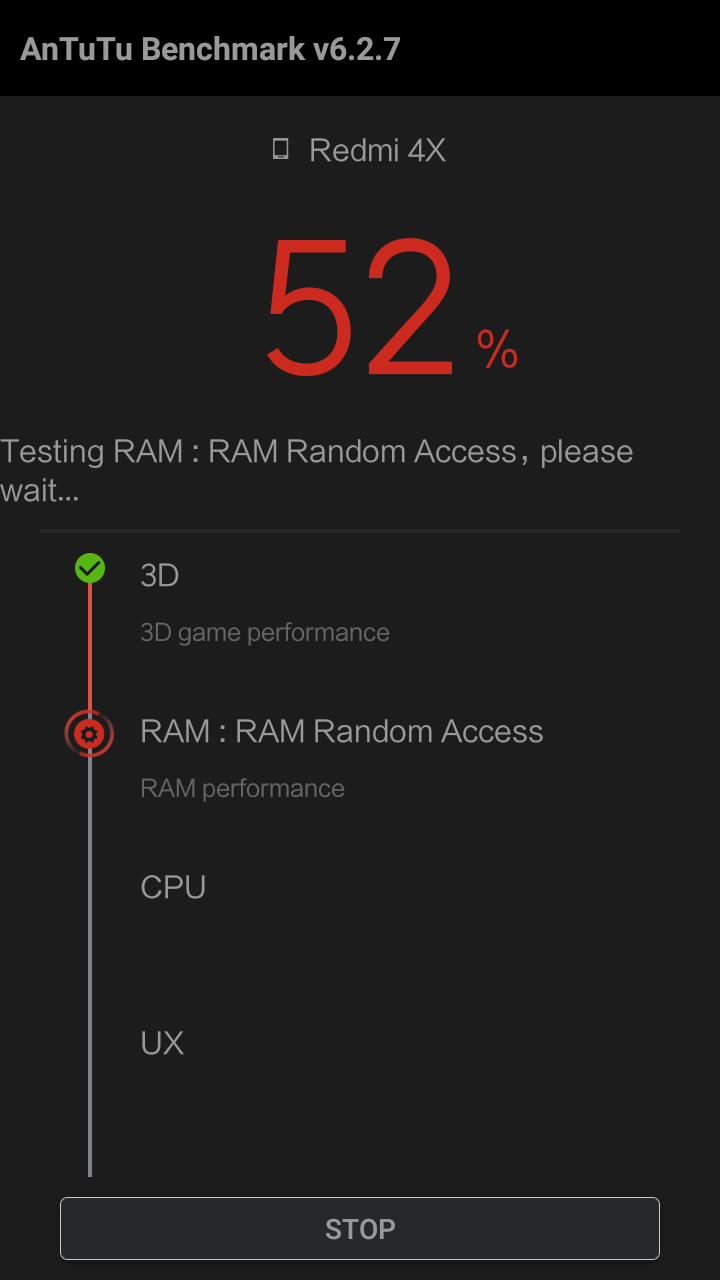Click the large red 52 progress number
The height and width of the screenshot is (1280, 720).
coord(360,308)
